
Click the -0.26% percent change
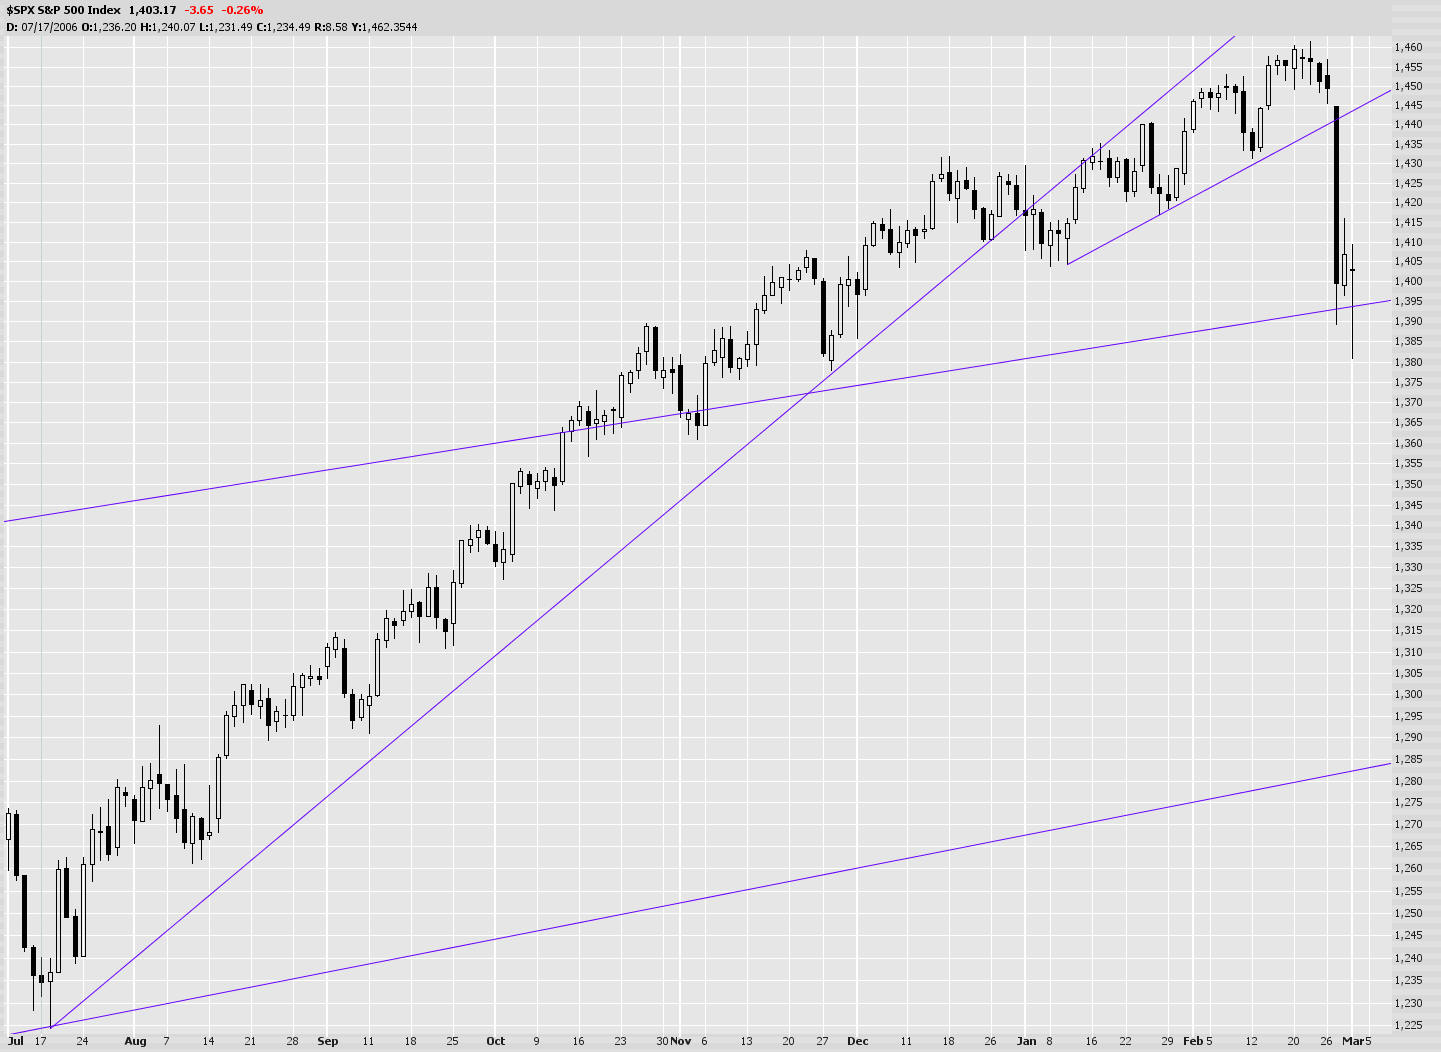coord(243,10)
